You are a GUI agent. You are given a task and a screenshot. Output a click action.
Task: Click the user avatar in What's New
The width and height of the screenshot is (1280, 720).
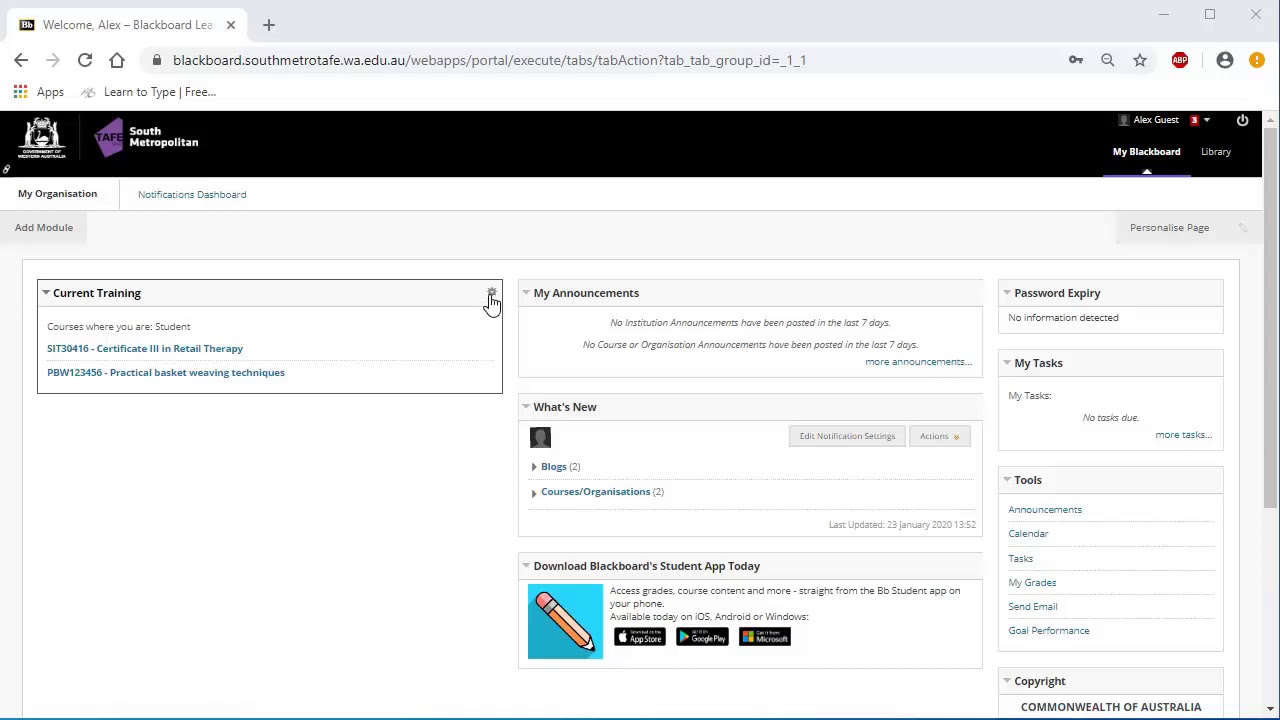(540, 437)
